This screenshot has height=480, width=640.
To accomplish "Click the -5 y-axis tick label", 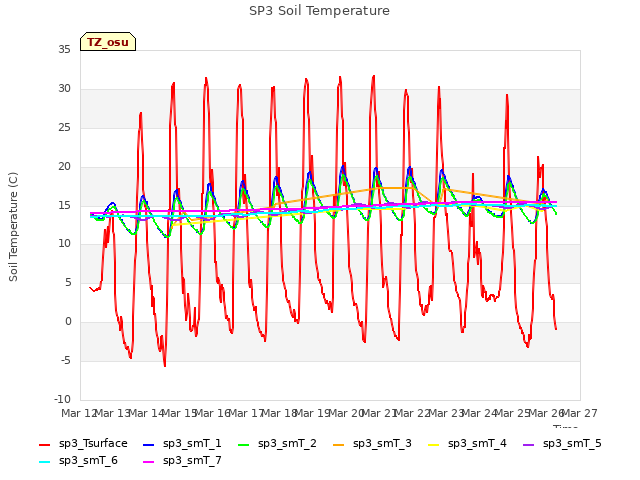I will [65, 360].
